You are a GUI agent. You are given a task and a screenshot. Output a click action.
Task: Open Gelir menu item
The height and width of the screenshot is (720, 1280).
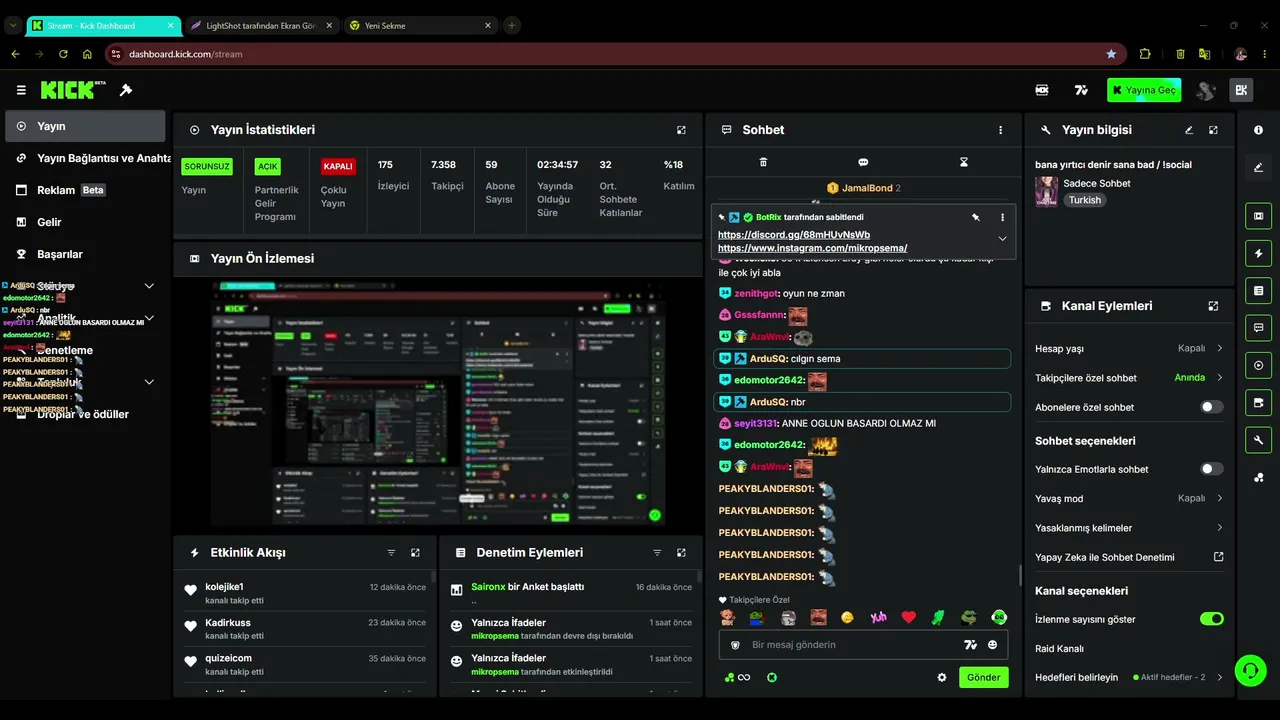85,222
